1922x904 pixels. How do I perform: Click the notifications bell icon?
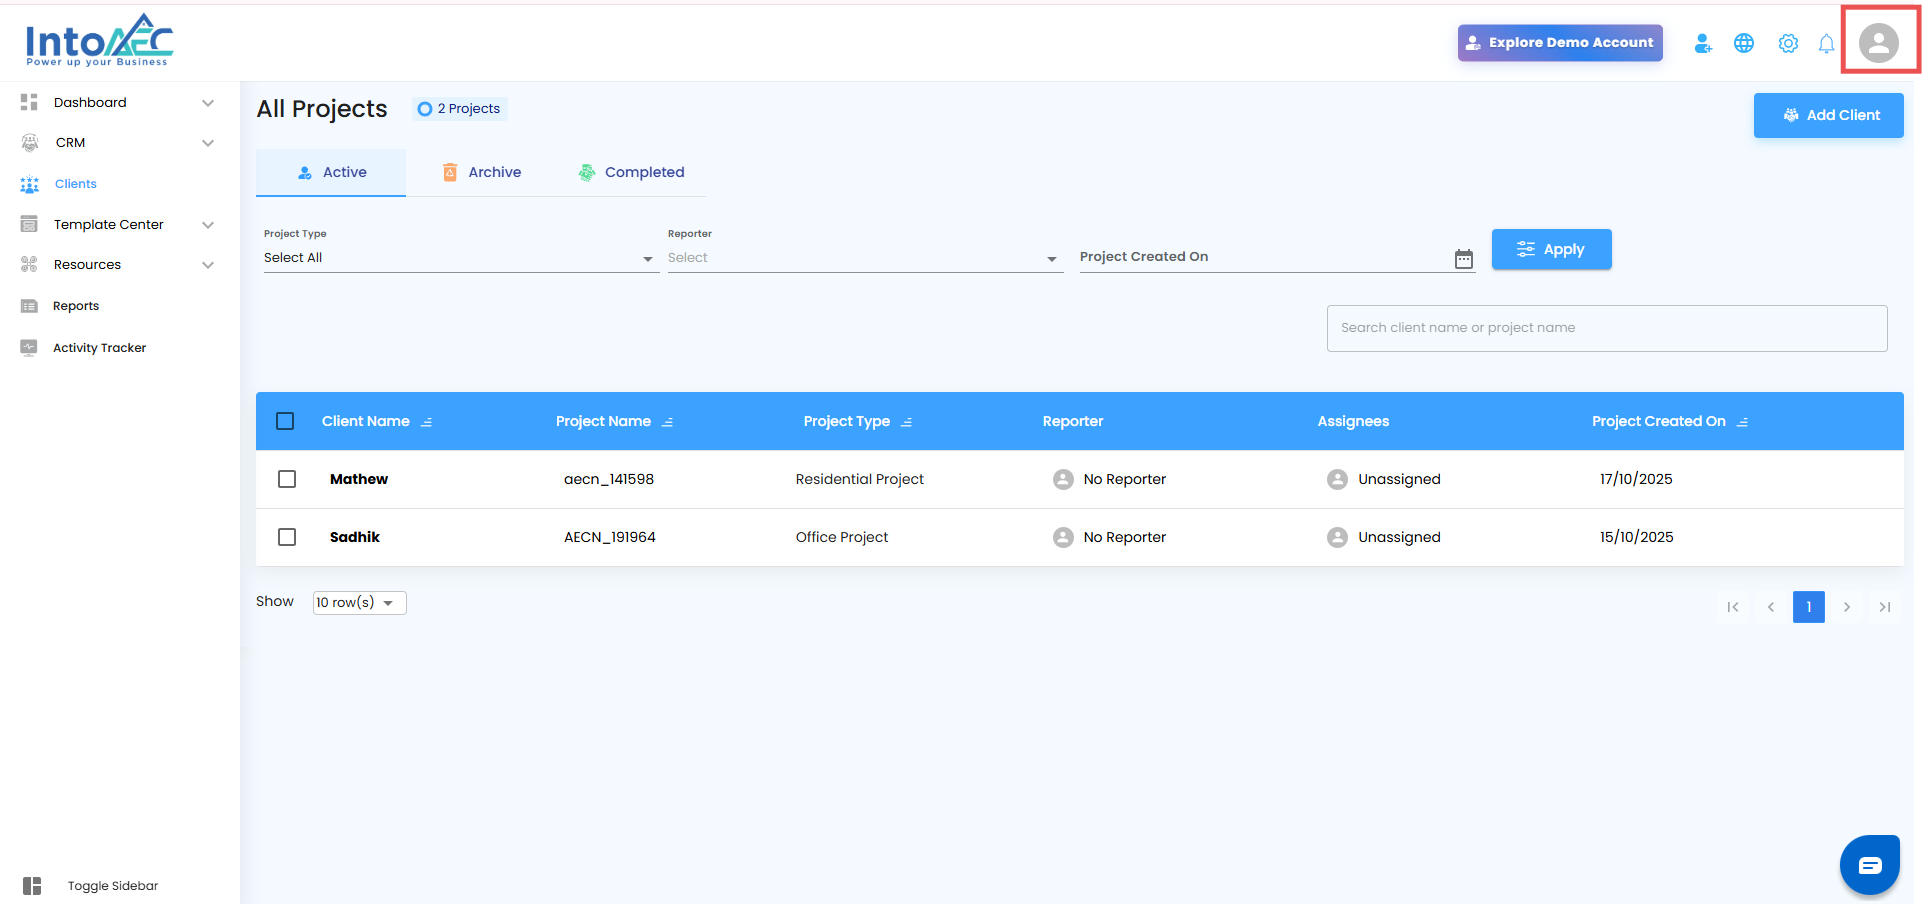click(x=1826, y=43)
